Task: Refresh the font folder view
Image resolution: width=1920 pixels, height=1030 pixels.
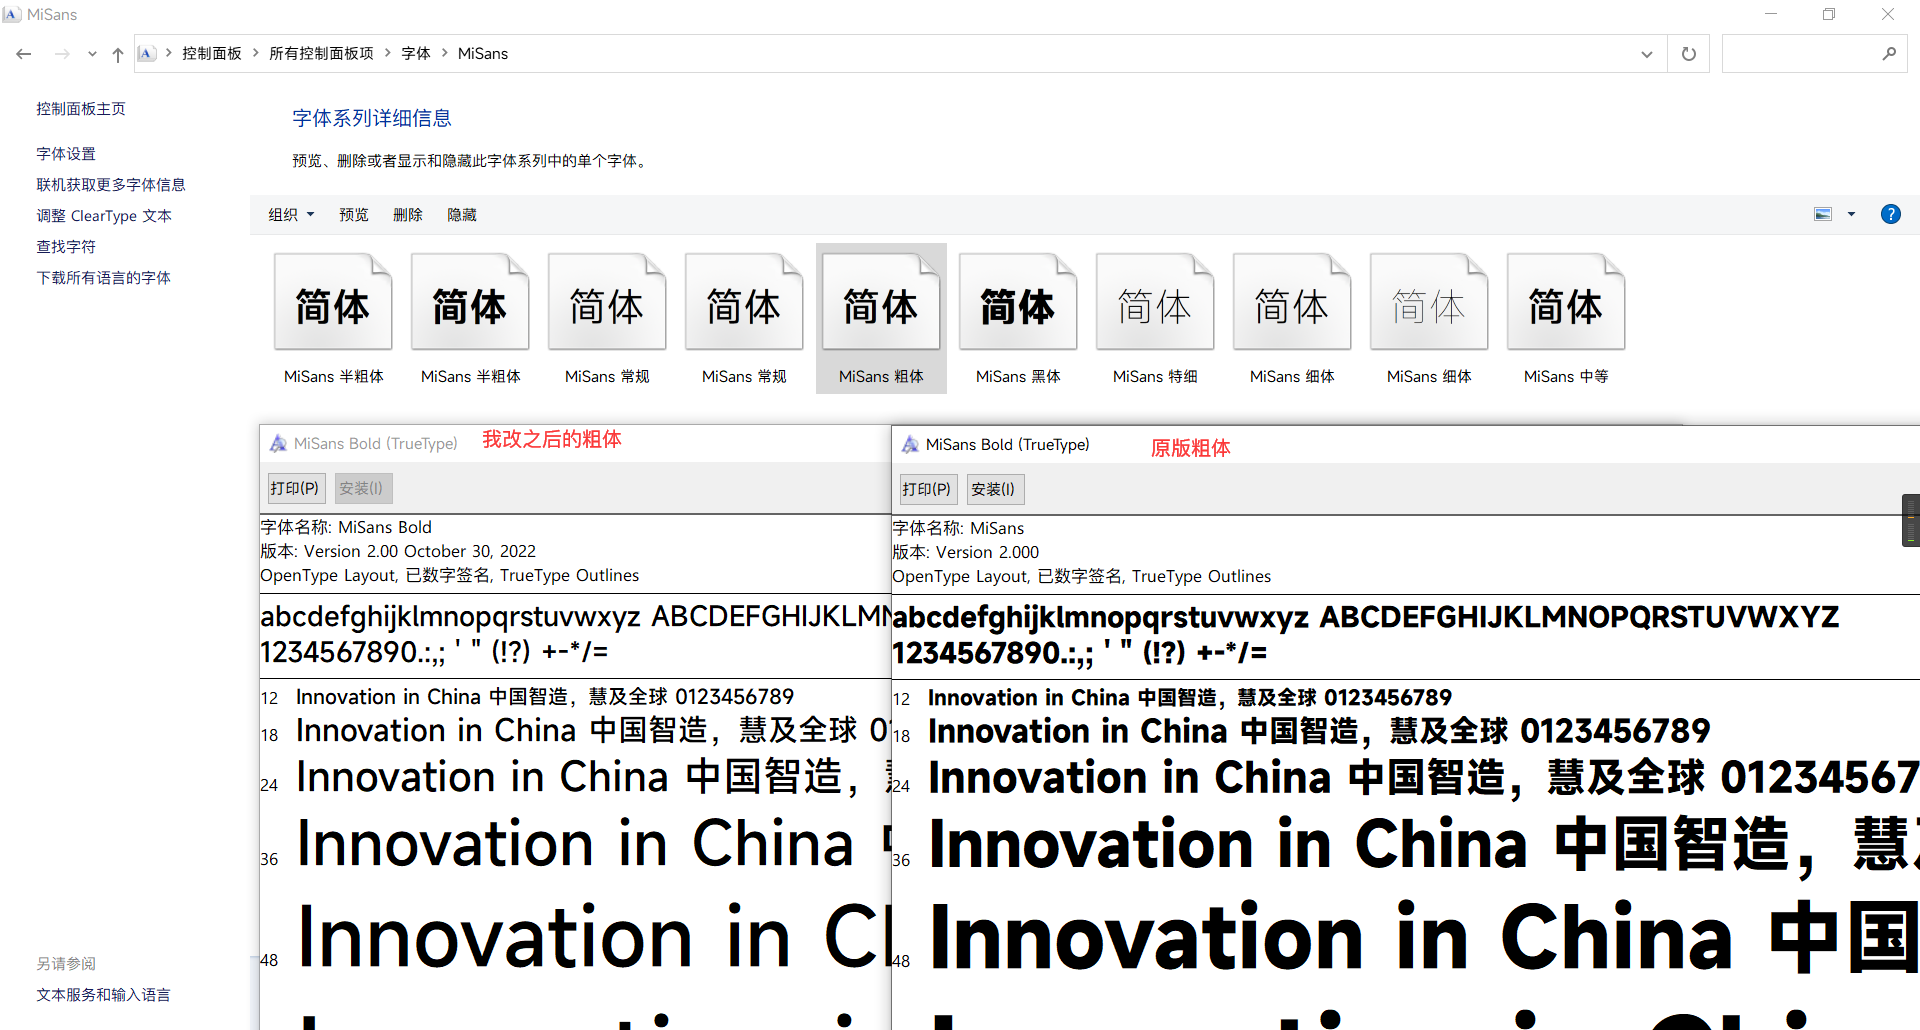Action: [1688, 54]
